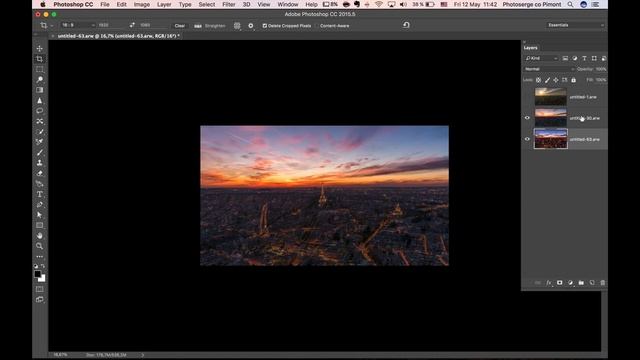Screen dimensions: 640x360
Task: Open the Window menu
Action: pyautogui.click(x=288, y=4)
